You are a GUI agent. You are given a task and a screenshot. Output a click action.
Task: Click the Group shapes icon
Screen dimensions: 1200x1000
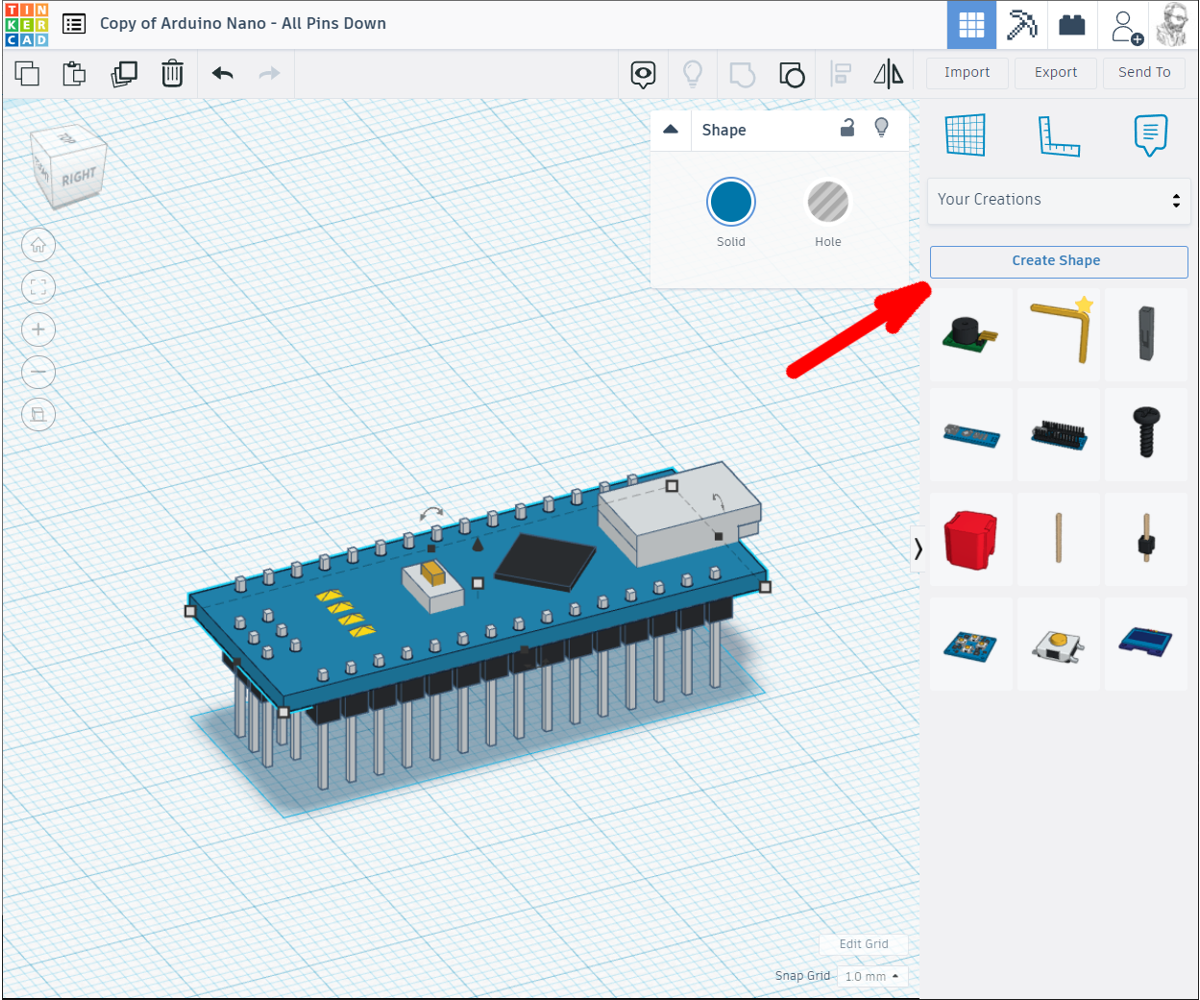pos(742,74)
